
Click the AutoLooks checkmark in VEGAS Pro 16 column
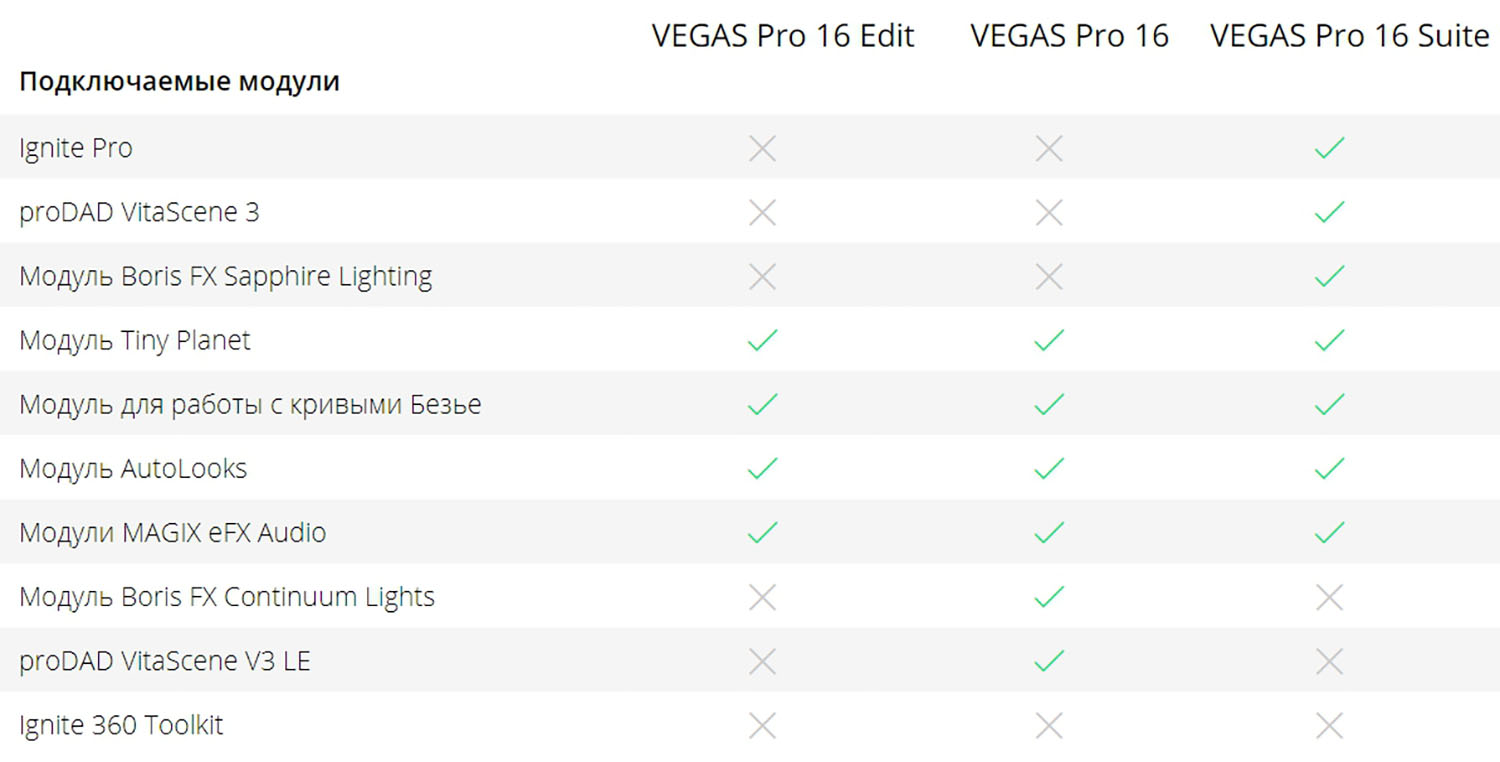1049,469
